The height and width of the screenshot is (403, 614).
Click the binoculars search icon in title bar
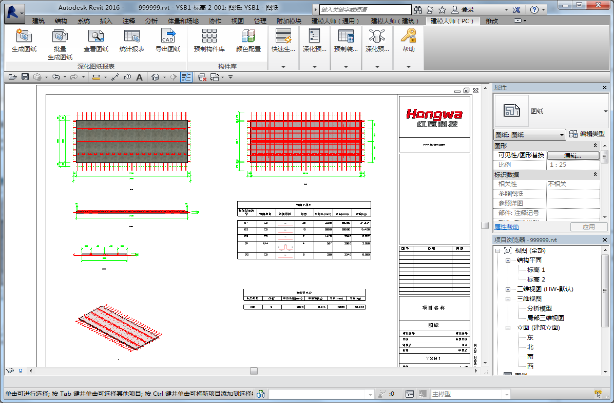418,9
